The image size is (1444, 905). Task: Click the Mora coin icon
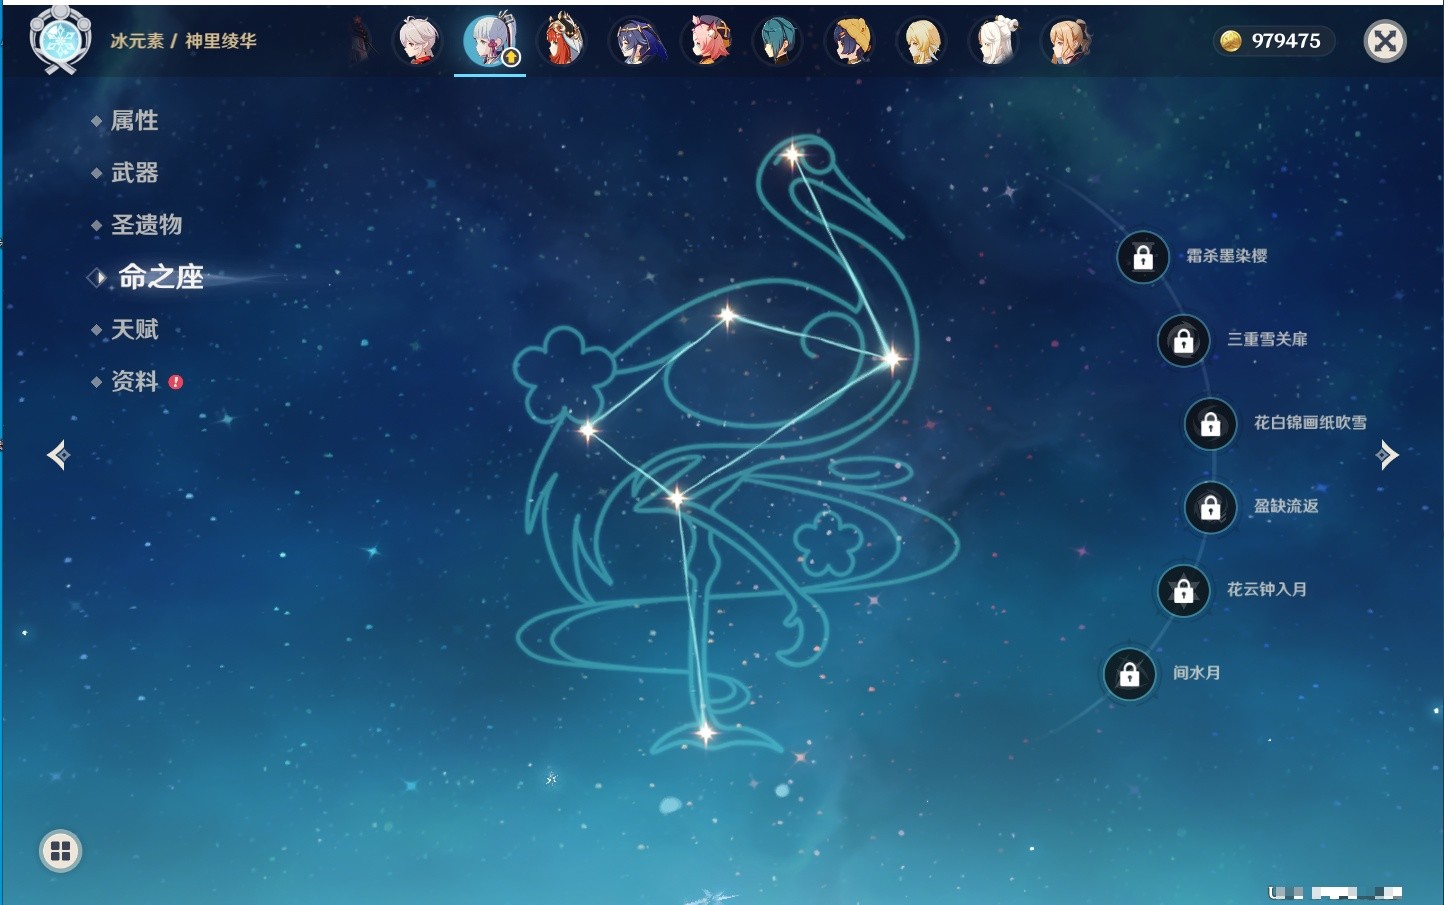(1231, 41)
